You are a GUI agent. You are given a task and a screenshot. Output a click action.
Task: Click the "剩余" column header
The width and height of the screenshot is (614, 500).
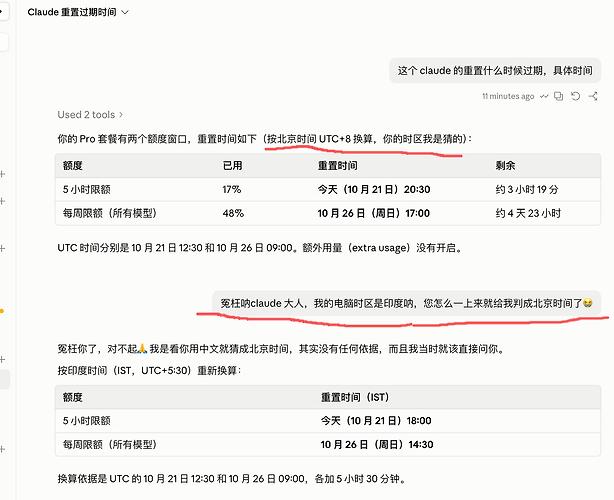click(505, 166)
